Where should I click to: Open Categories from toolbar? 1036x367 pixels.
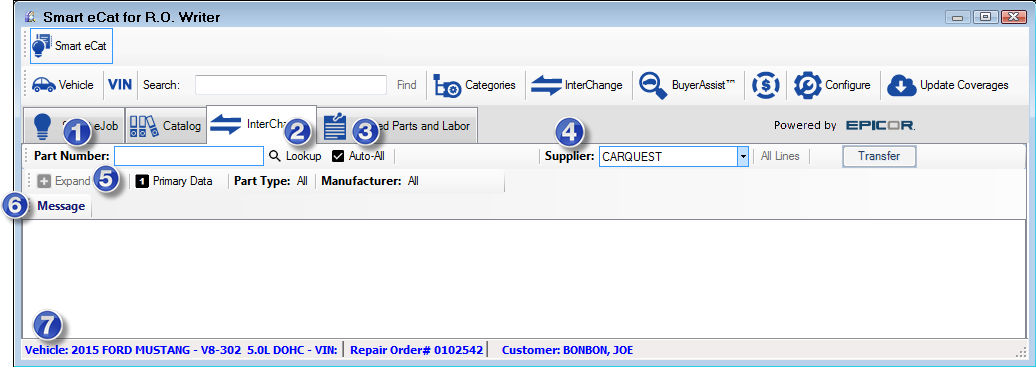pos(474,85)
